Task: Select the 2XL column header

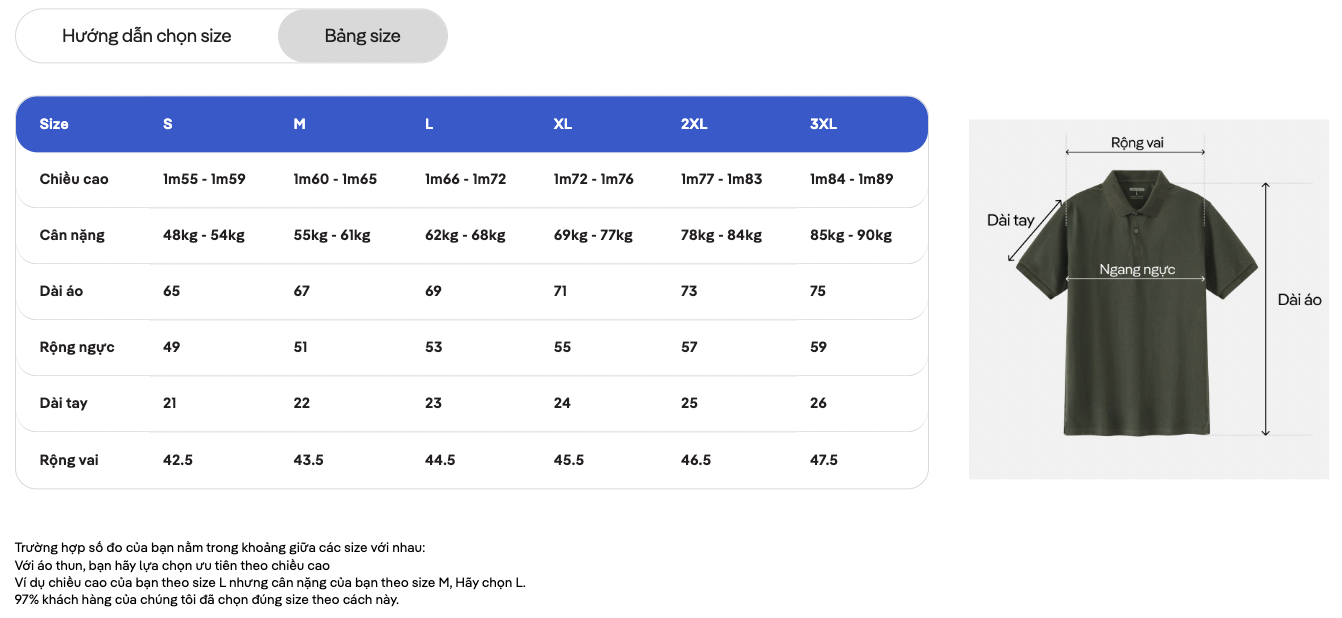Action: tap(694, 124)
